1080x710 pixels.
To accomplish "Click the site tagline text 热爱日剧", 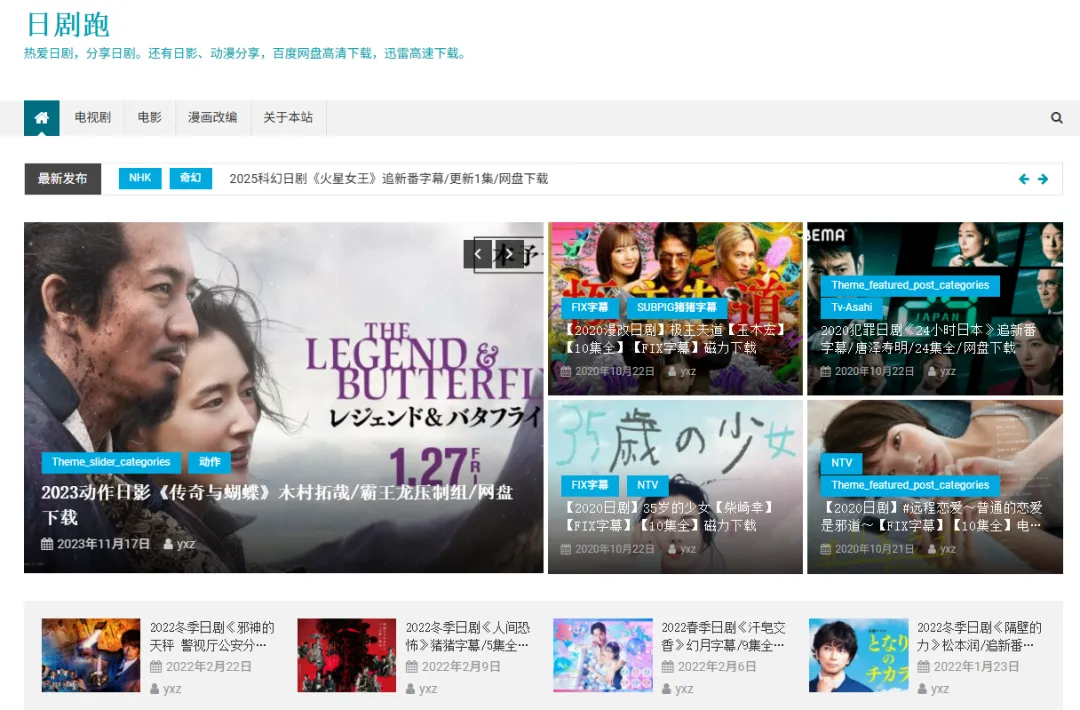I will (246, 54).
